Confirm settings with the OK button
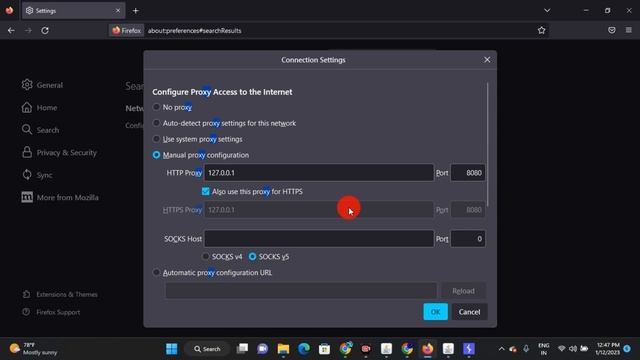 click(436, 312)
